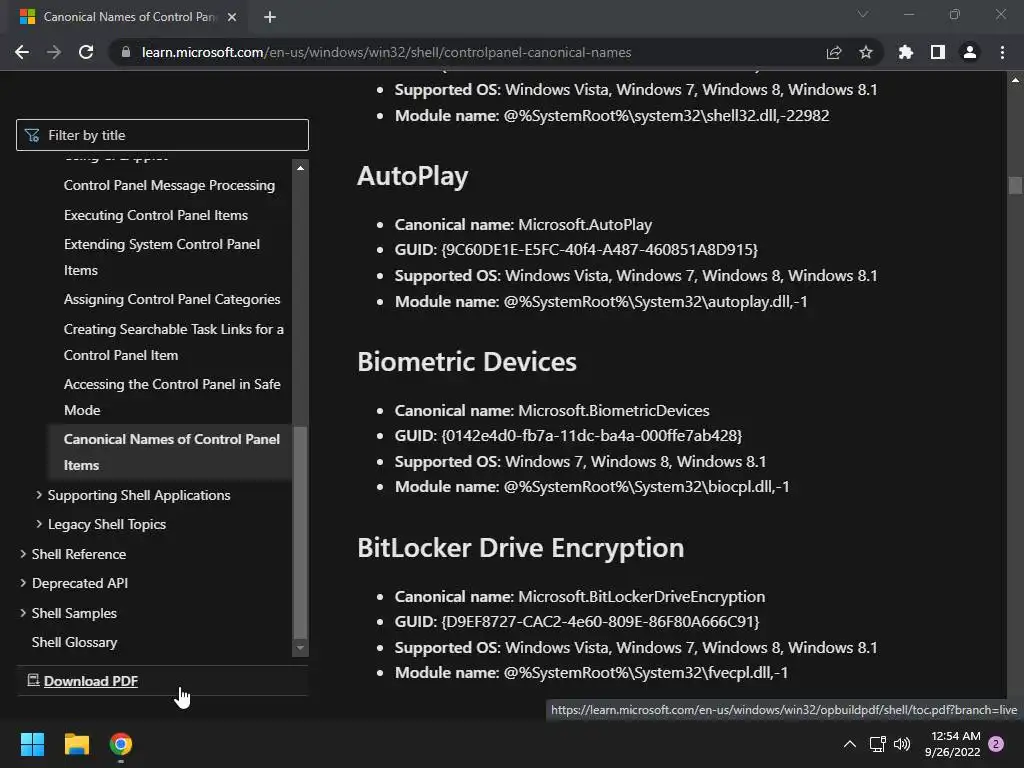The width and height of the screenshot is (1024, 768).
Task: Click the address bar URL
Action: click(386, 52)
